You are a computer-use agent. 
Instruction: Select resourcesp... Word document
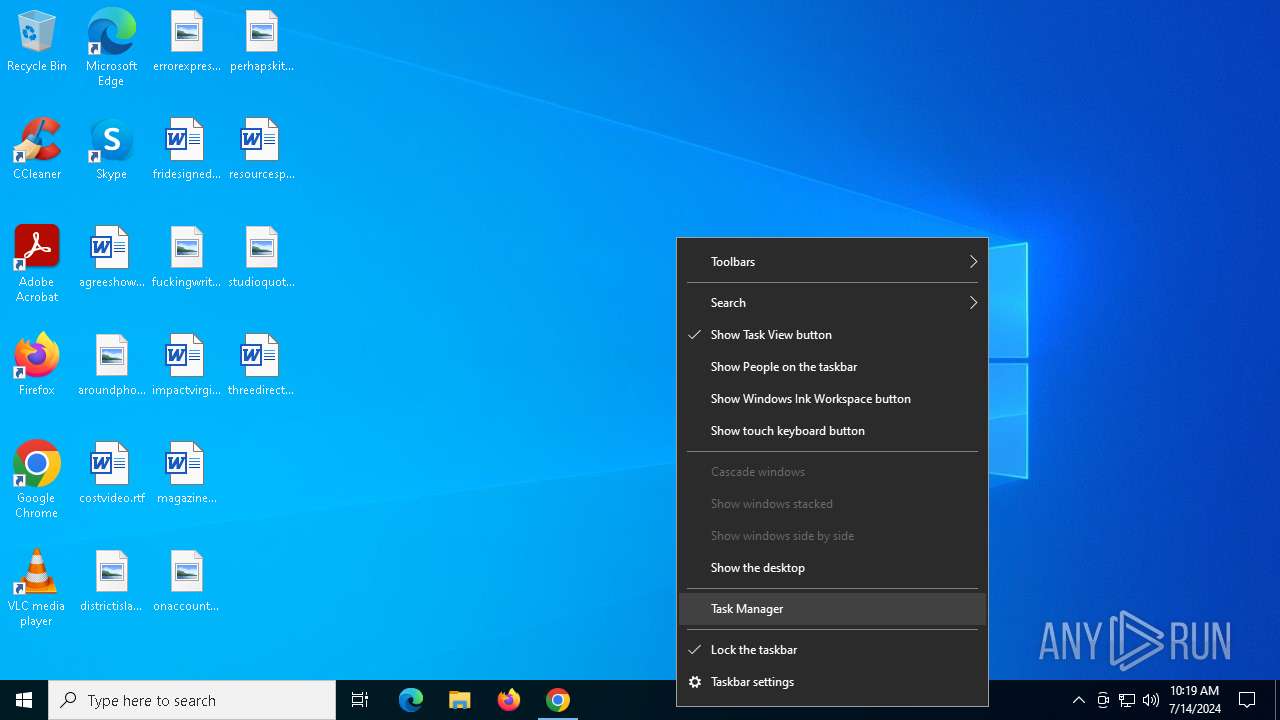click(x=261, y=150)
